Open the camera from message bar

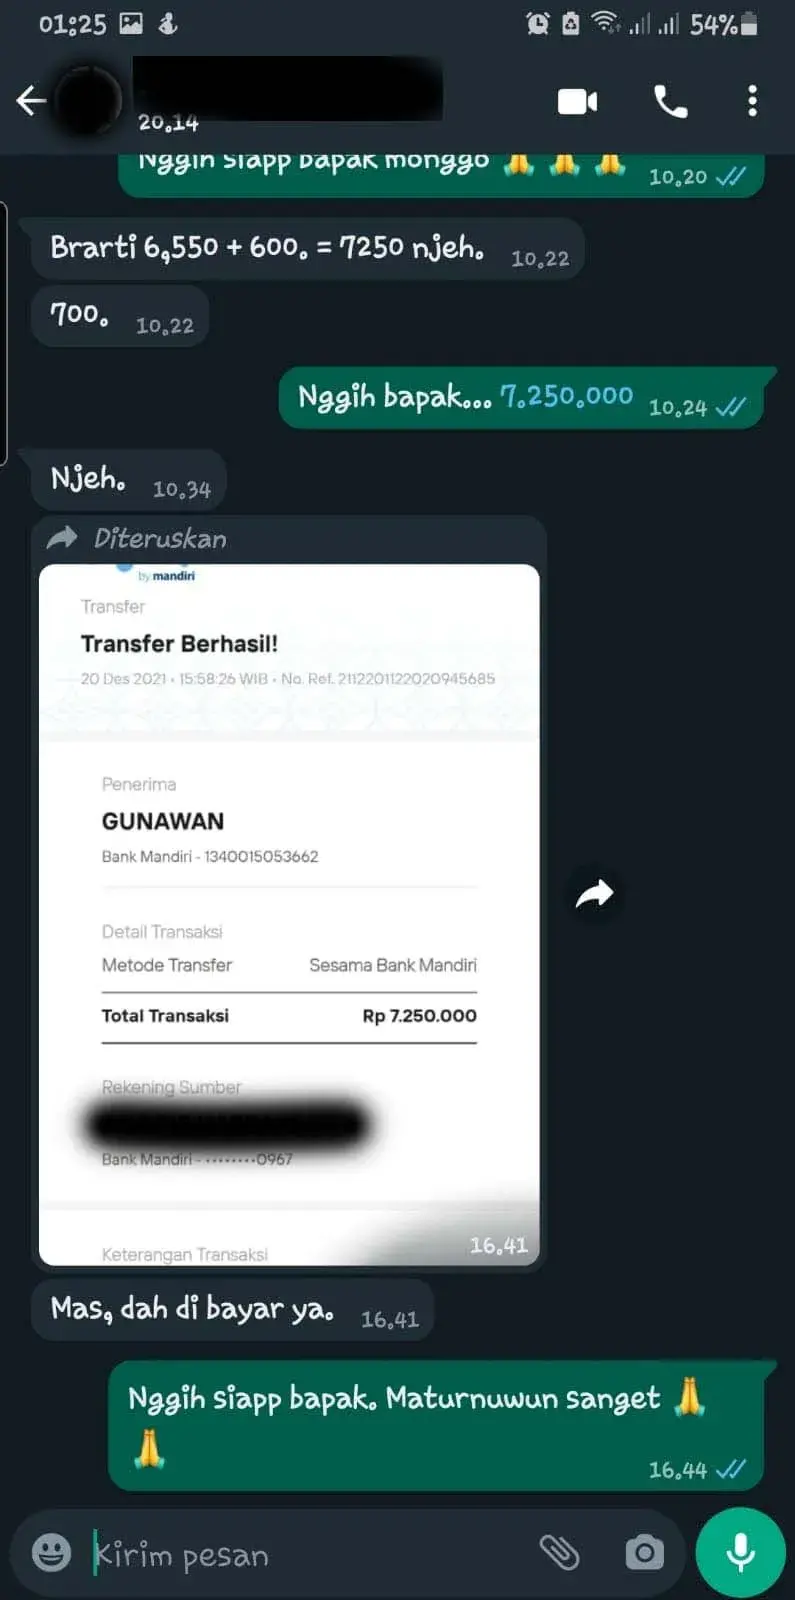click(x=644, y=1552)
